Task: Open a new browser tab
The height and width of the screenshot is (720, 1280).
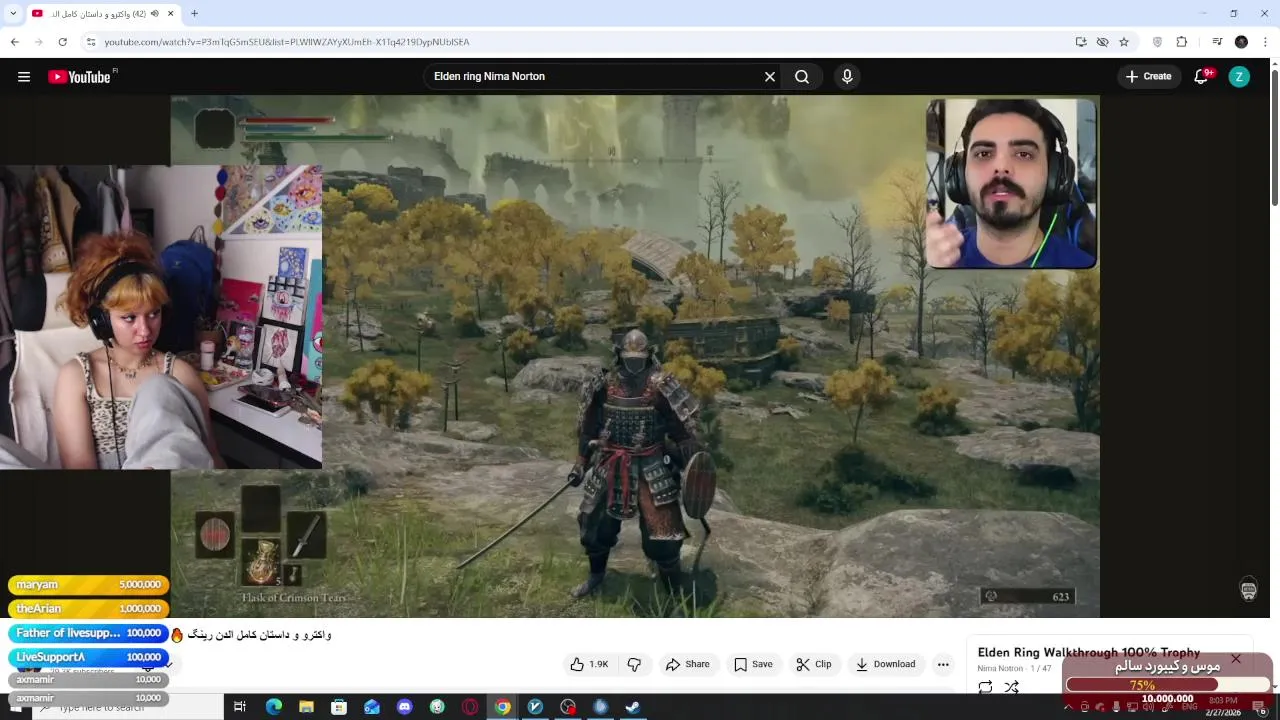Action: (x=194, y=14)
